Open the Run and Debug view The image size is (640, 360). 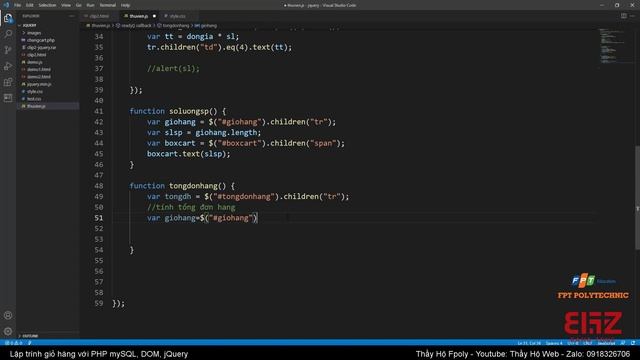click(x=8, y=66)
